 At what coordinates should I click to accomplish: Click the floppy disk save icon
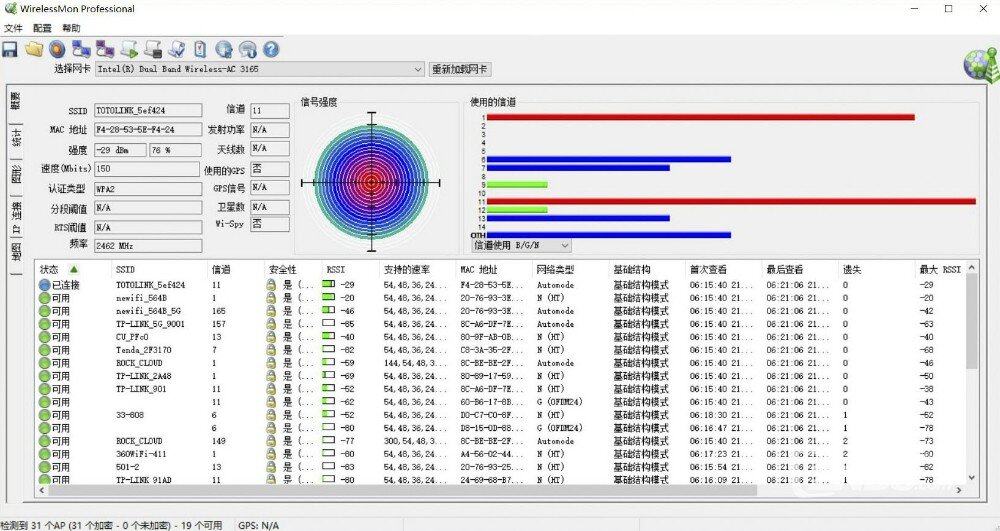tap(10, 50)
